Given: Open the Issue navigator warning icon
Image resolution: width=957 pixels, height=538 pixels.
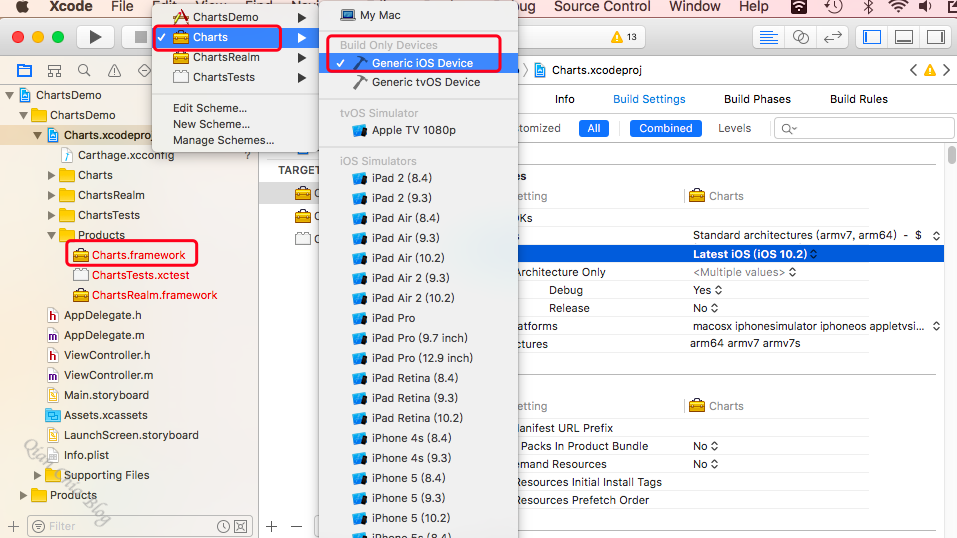Looking at the screenshot, I should tap(114, 70).
